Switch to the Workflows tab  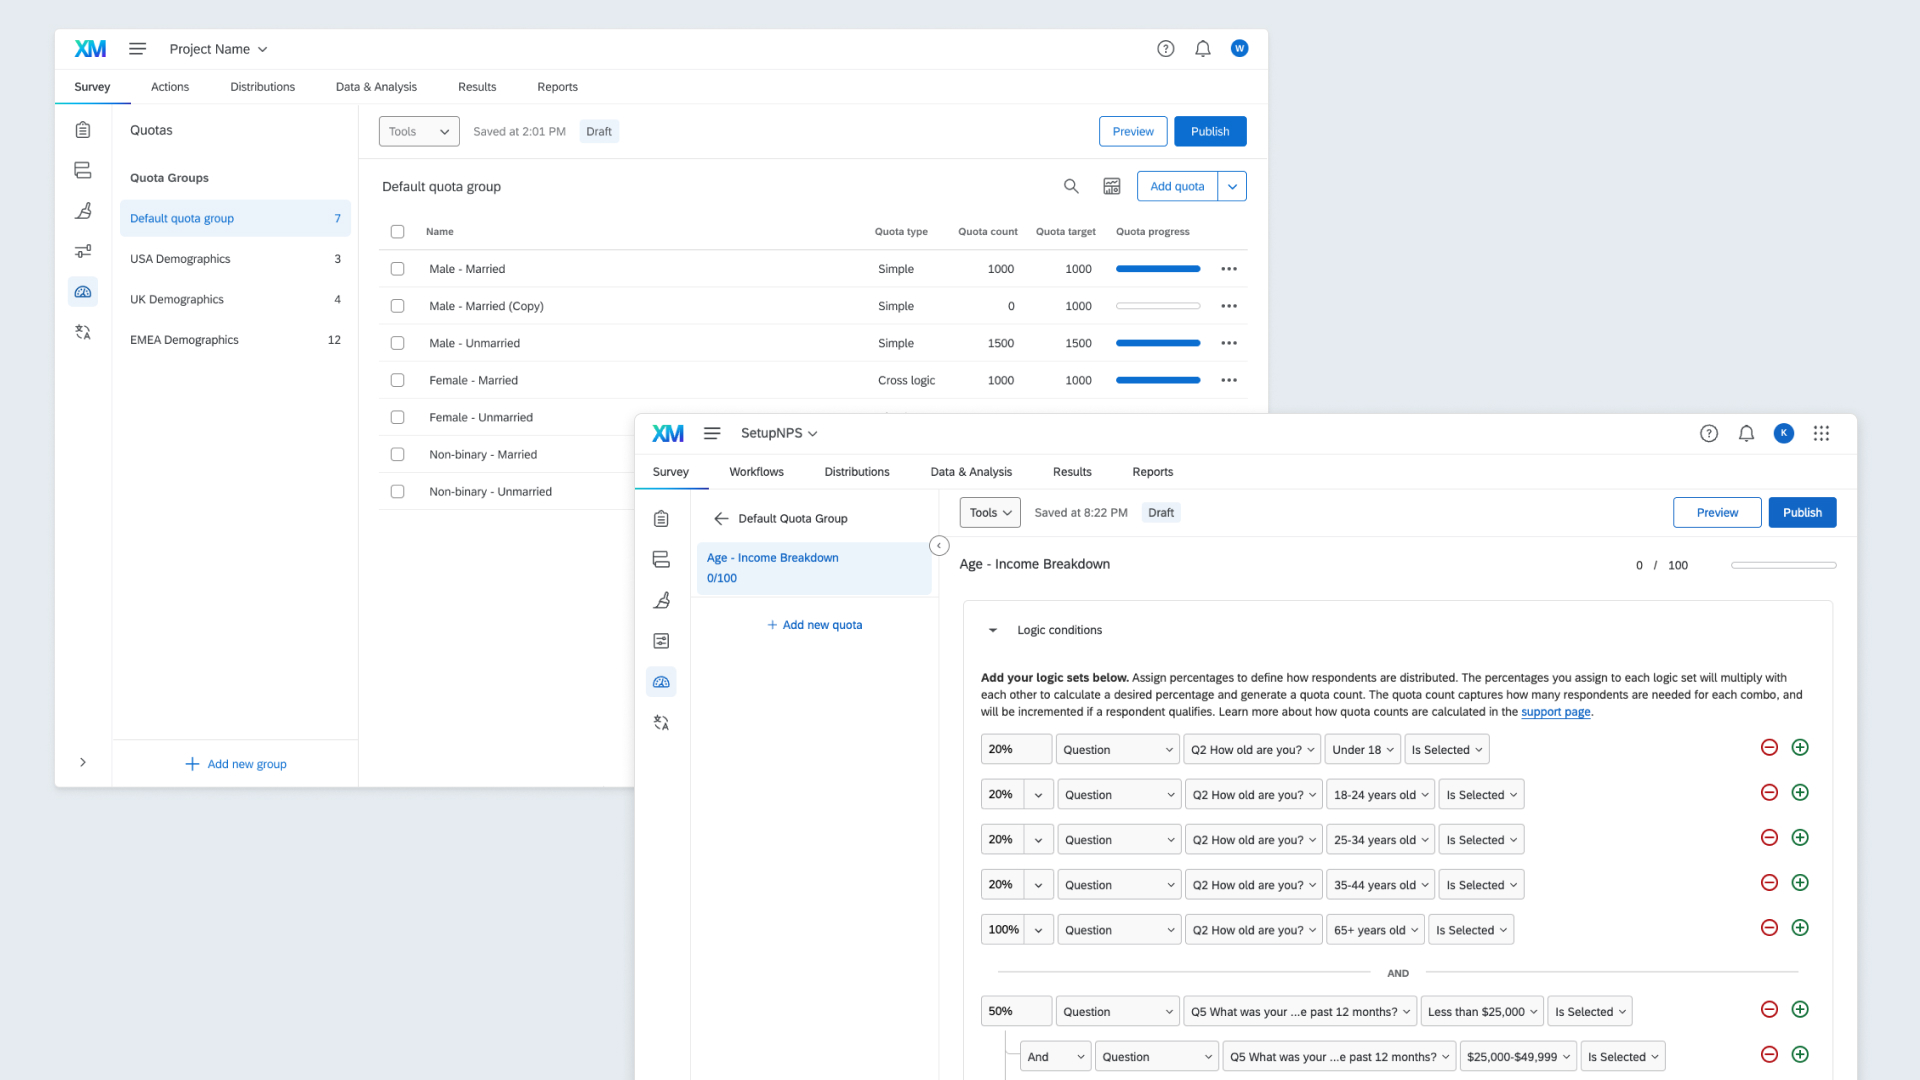coord(756,472)
